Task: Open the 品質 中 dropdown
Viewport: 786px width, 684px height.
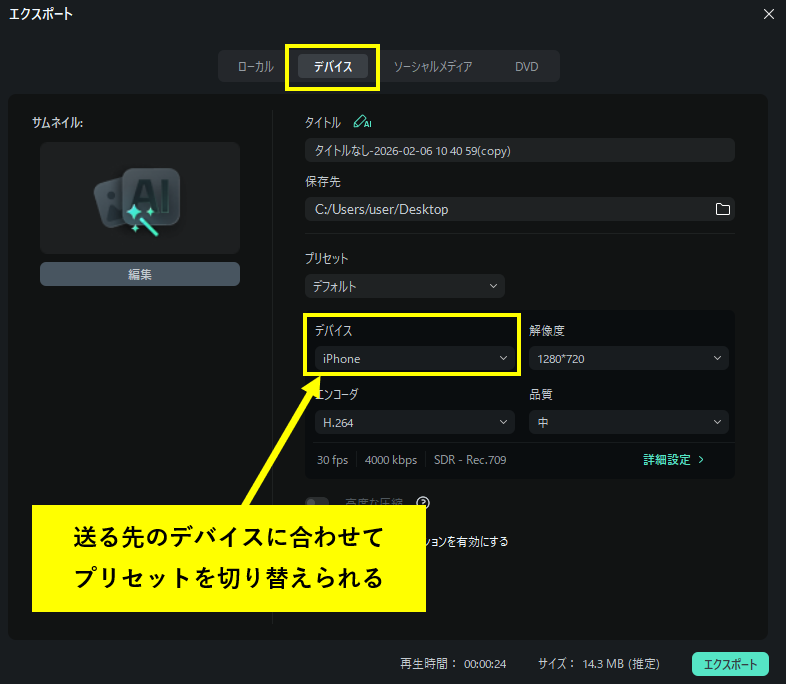Action: tap(629, 422)
